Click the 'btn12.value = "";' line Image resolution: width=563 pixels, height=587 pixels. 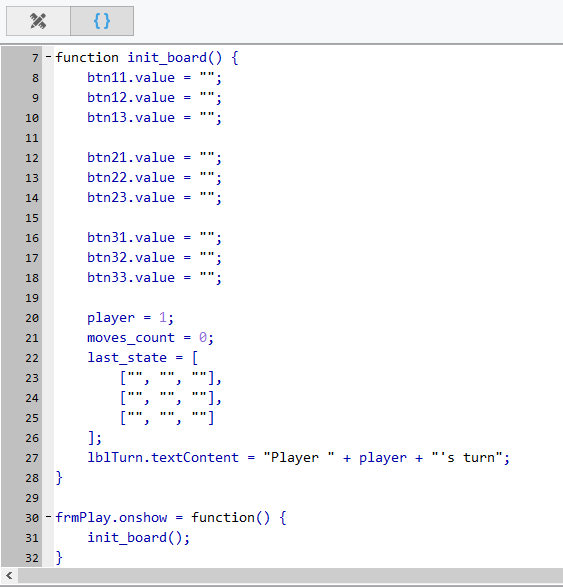click(x=154, y=98)
